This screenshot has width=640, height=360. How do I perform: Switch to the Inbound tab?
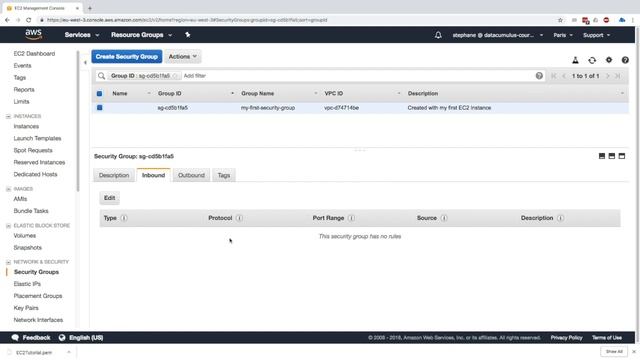pyautogui.click(x=153, y=175)
